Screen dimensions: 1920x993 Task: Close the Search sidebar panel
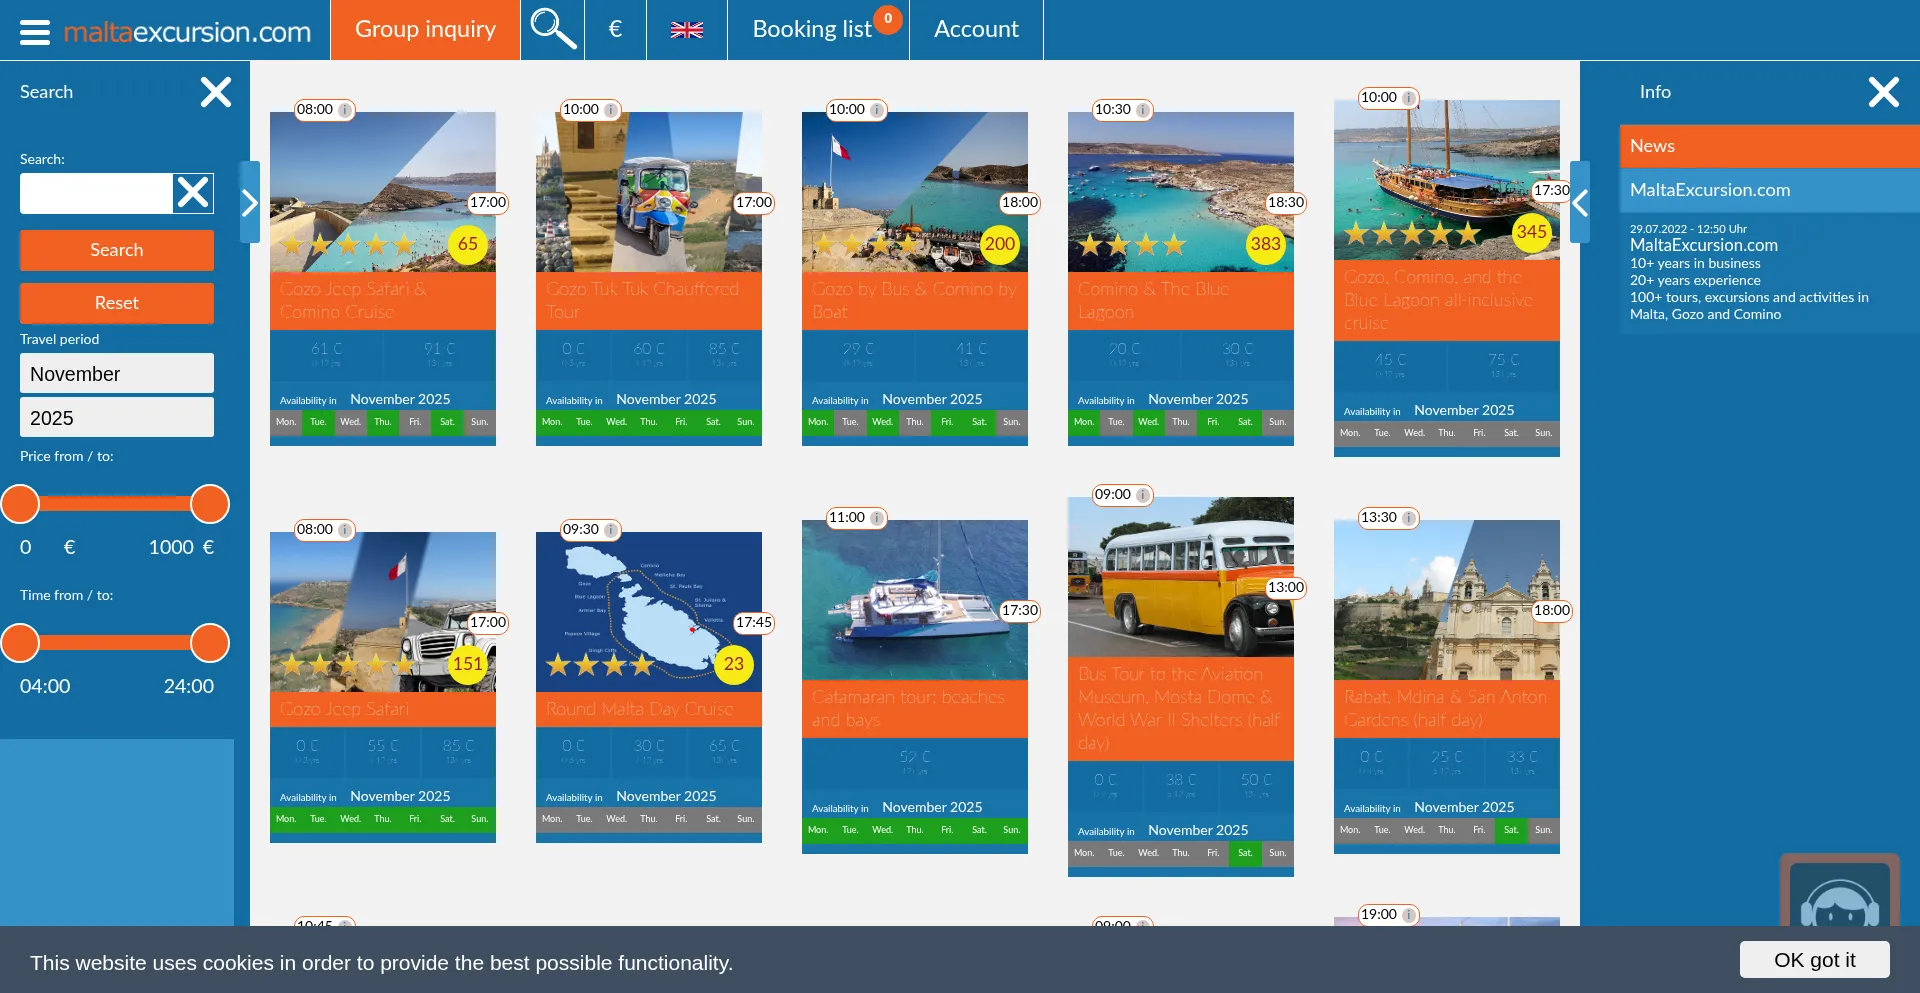click(215, 92)
